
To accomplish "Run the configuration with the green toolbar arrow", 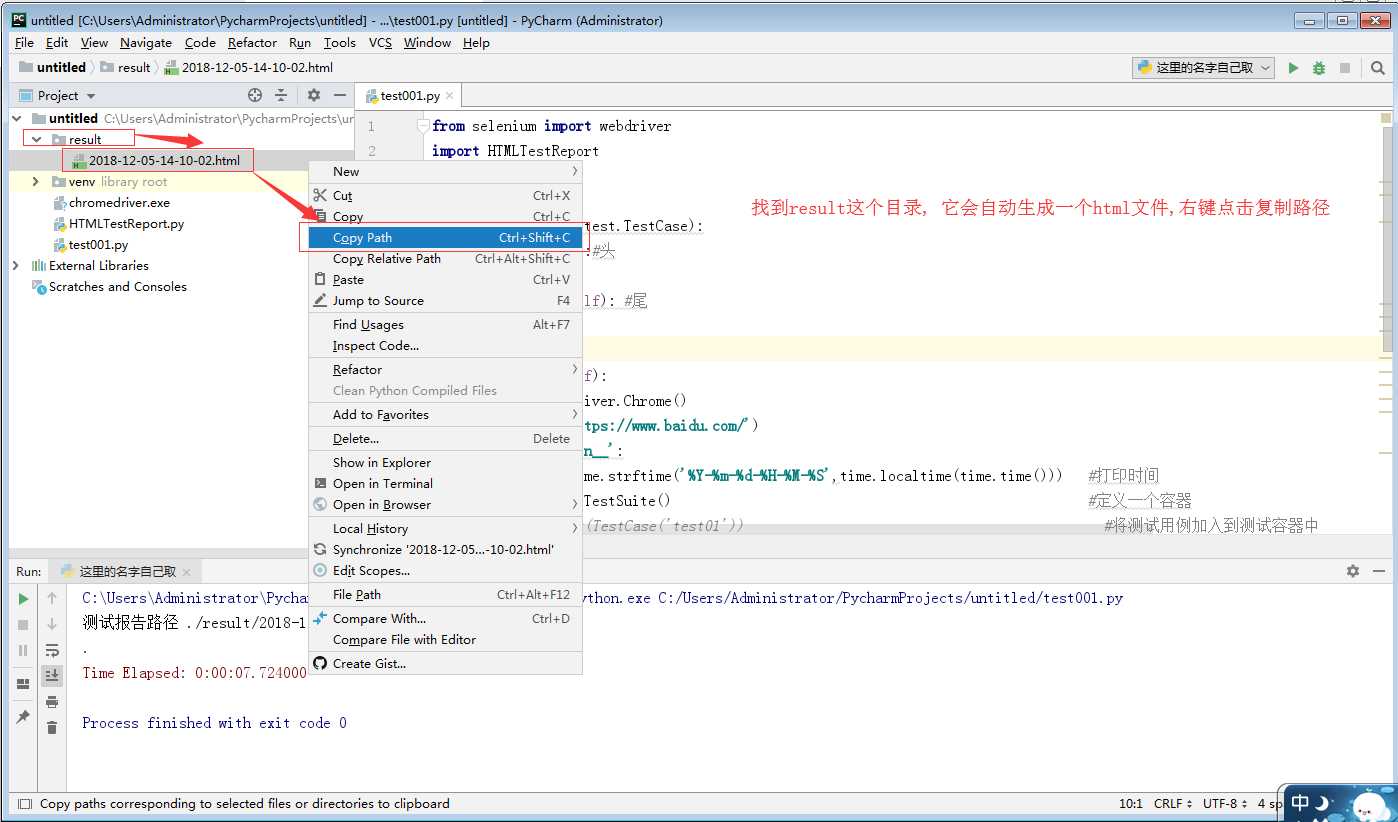I will coord(1293,68).
